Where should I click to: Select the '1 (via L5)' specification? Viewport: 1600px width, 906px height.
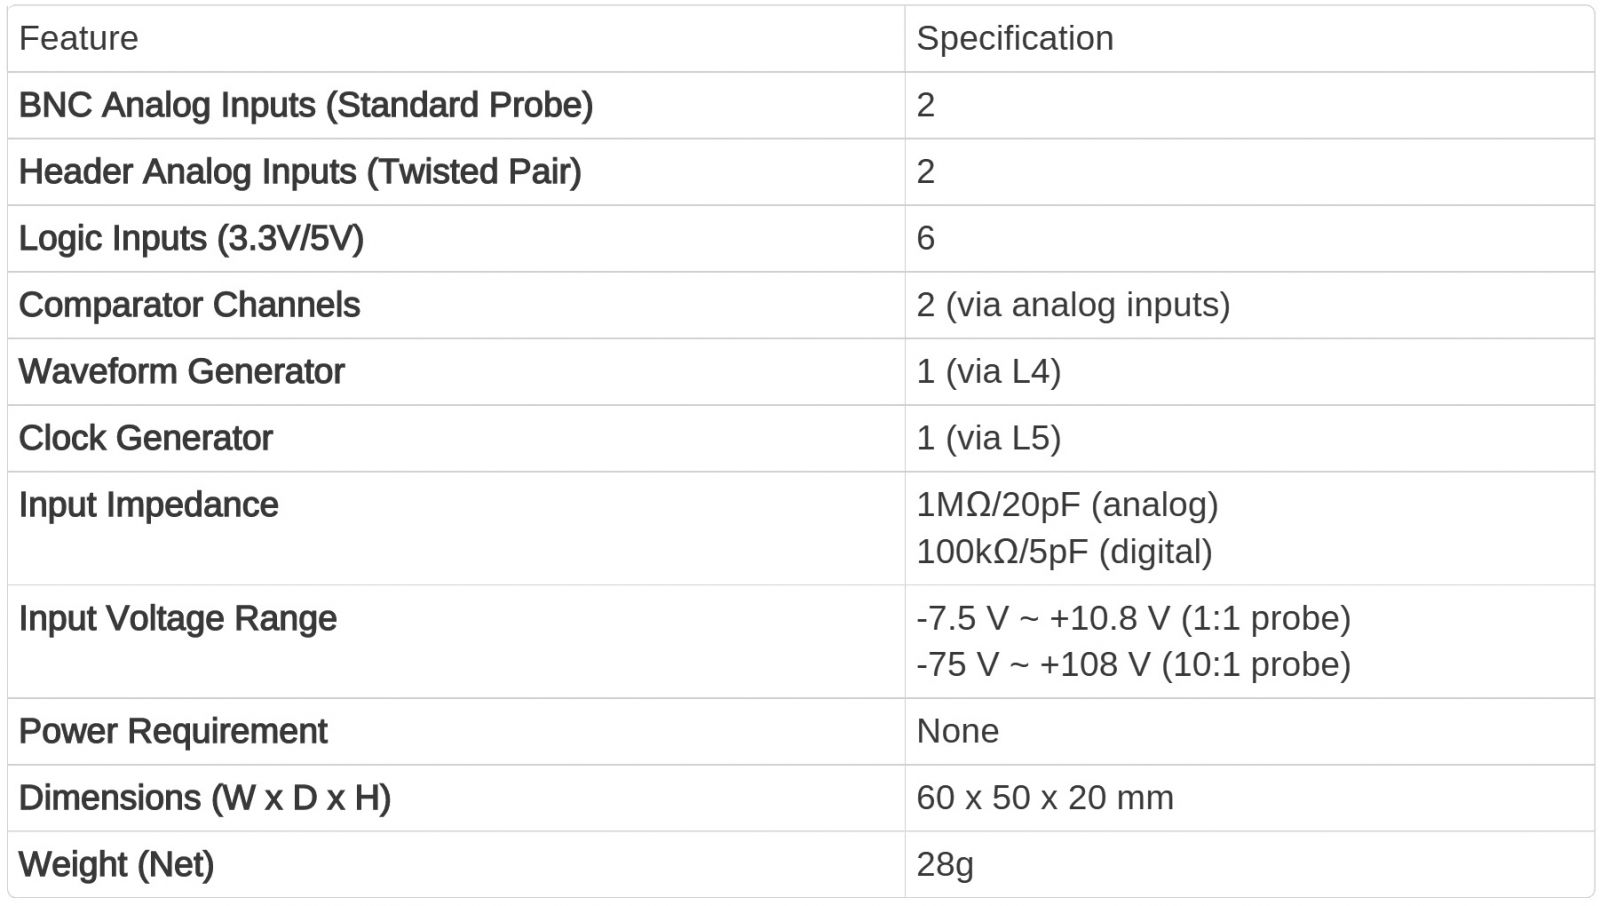[x=988, y=438]
